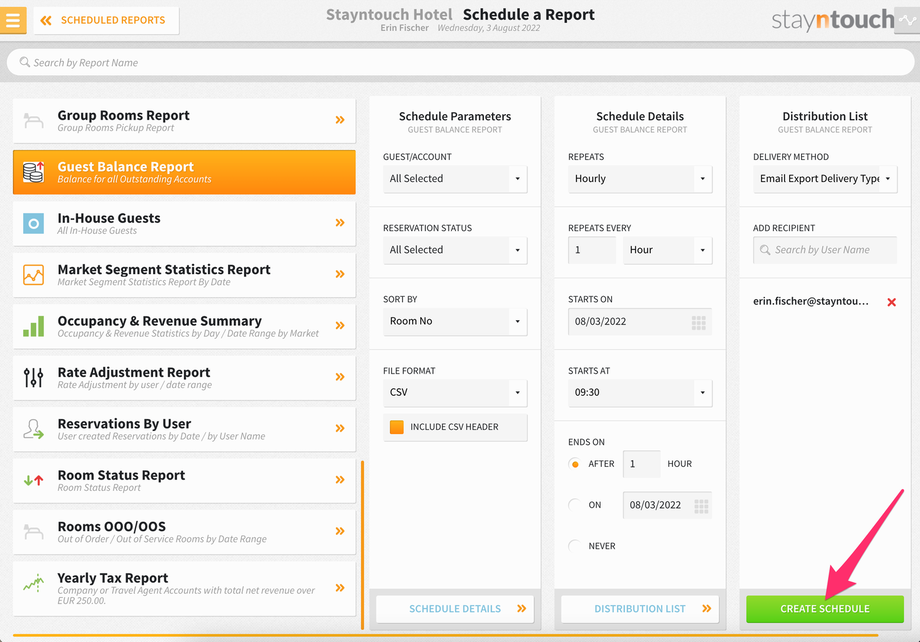This screenshot has width=920, height=642.
Task: Click the chevron on Group Rooms Report row
Action: pos(340,120)
